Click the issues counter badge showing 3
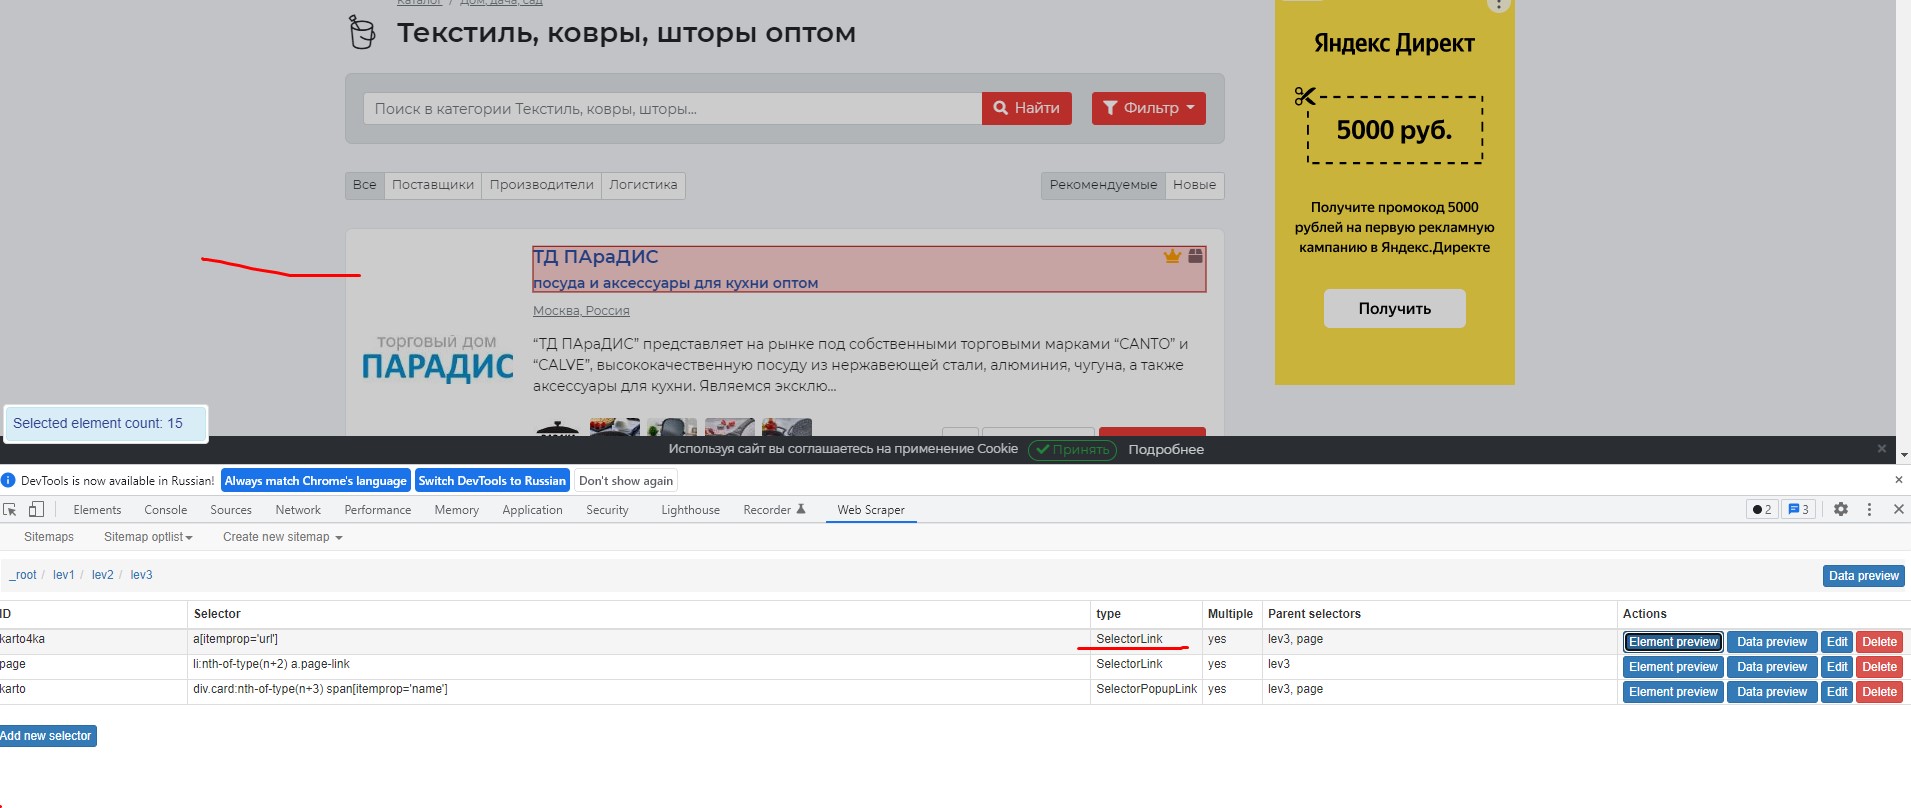 1798,509
